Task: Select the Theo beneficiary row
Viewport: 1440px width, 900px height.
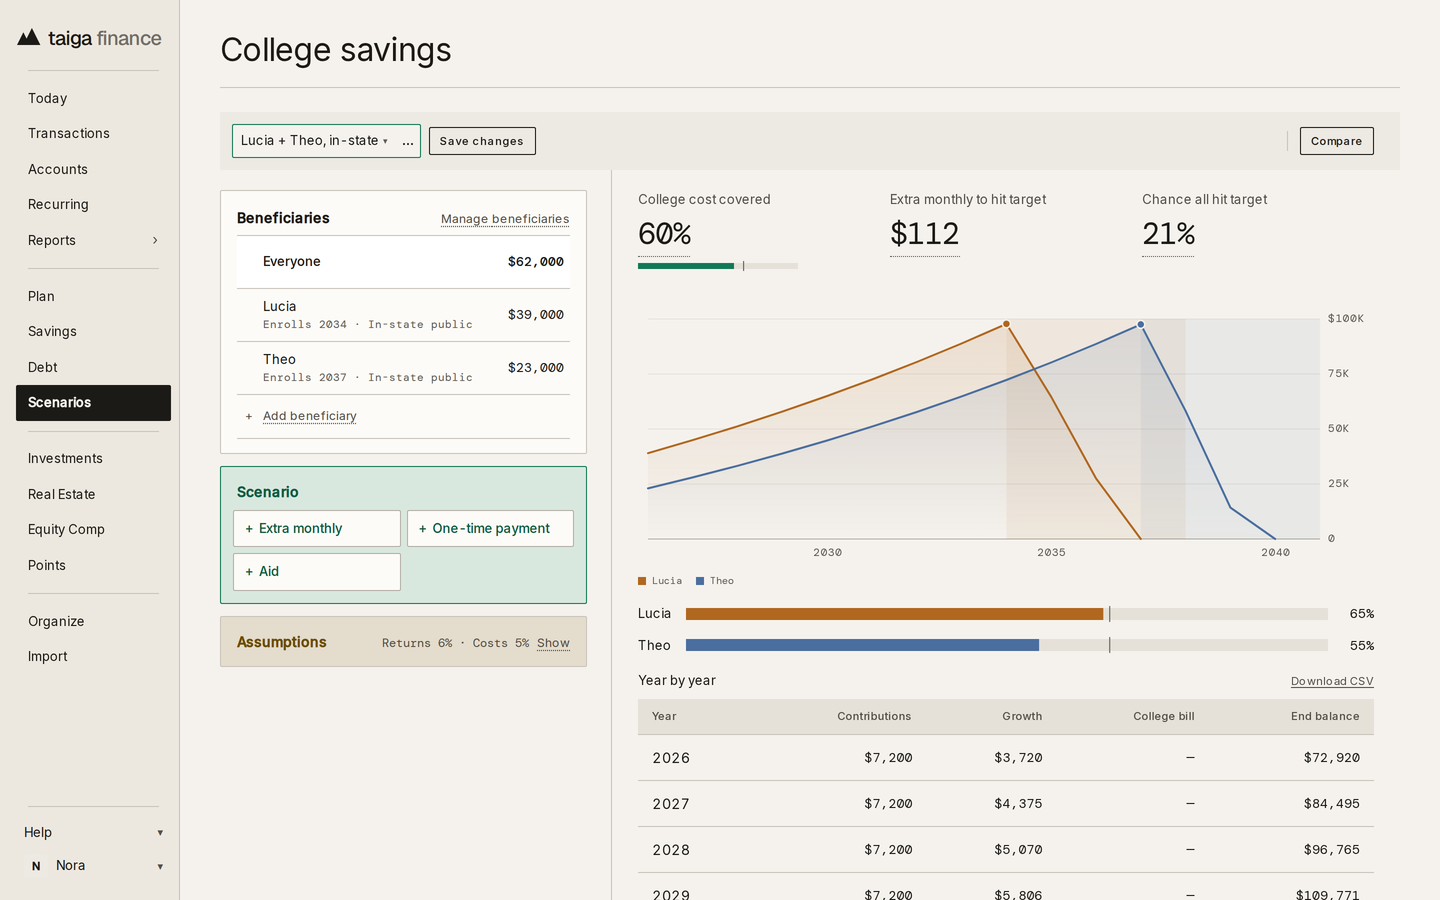Action: [403, 368]
